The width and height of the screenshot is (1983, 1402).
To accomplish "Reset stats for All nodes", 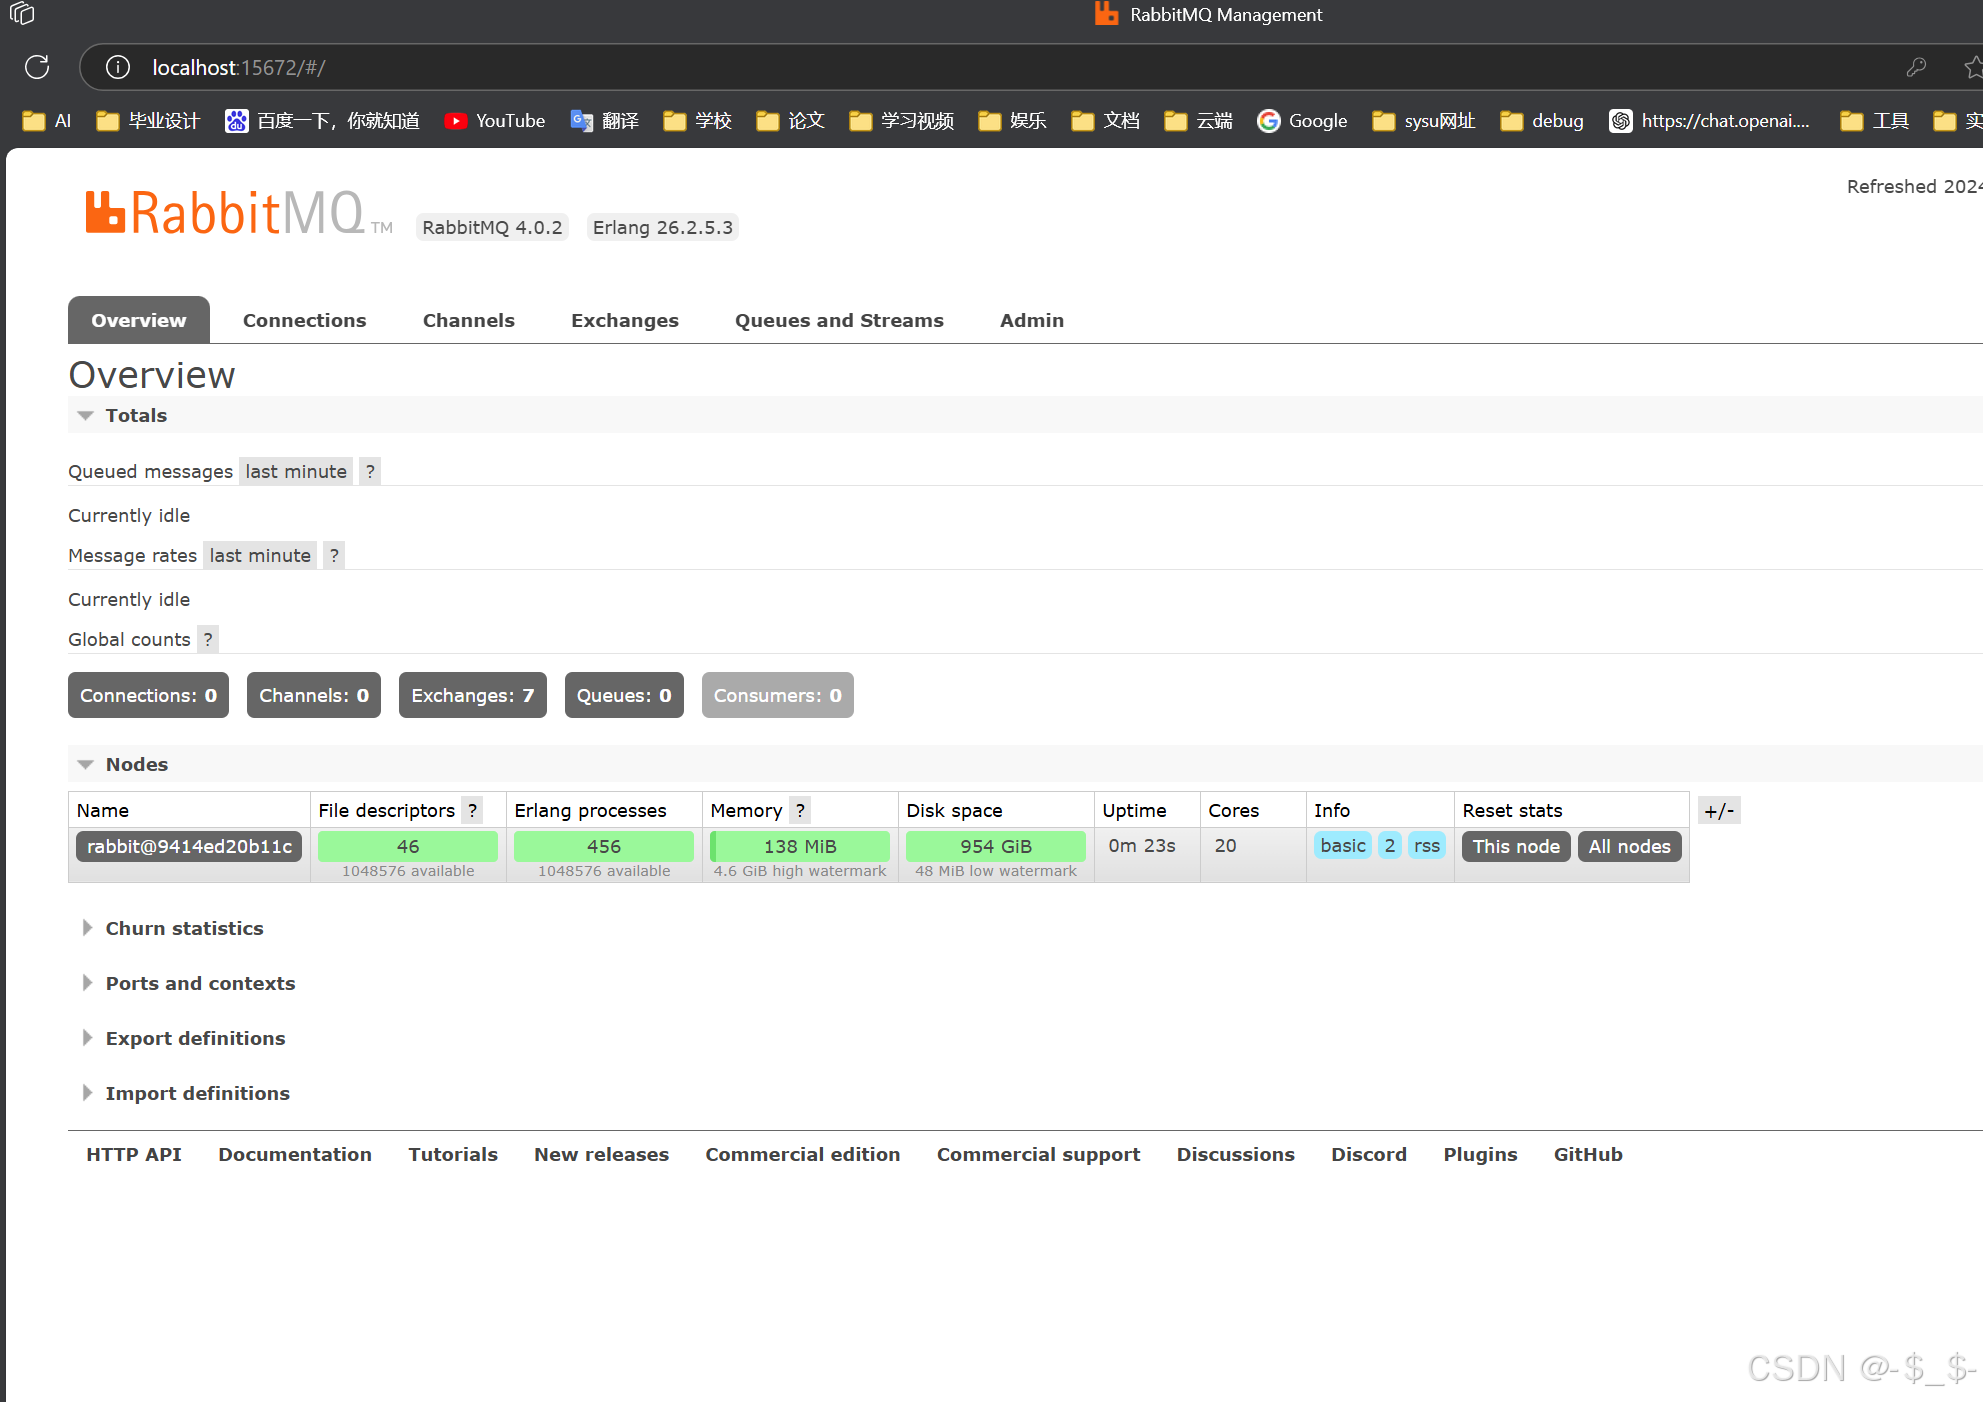I will tap(1630, 846).
